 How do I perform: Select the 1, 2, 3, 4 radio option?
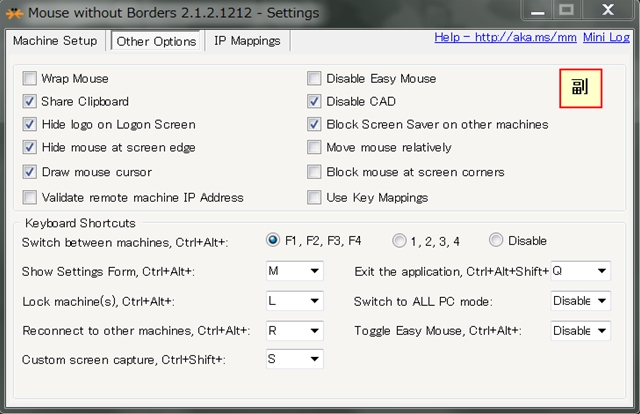399,240
